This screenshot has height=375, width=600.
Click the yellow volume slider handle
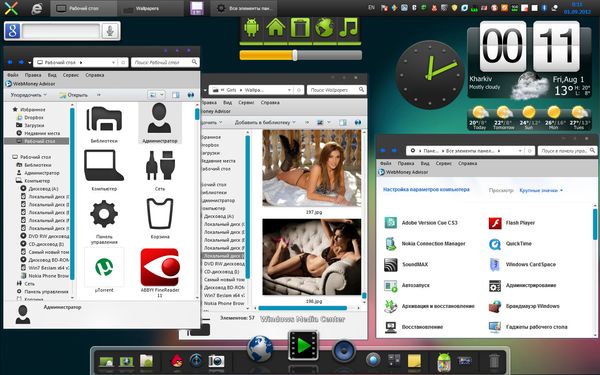295,55
